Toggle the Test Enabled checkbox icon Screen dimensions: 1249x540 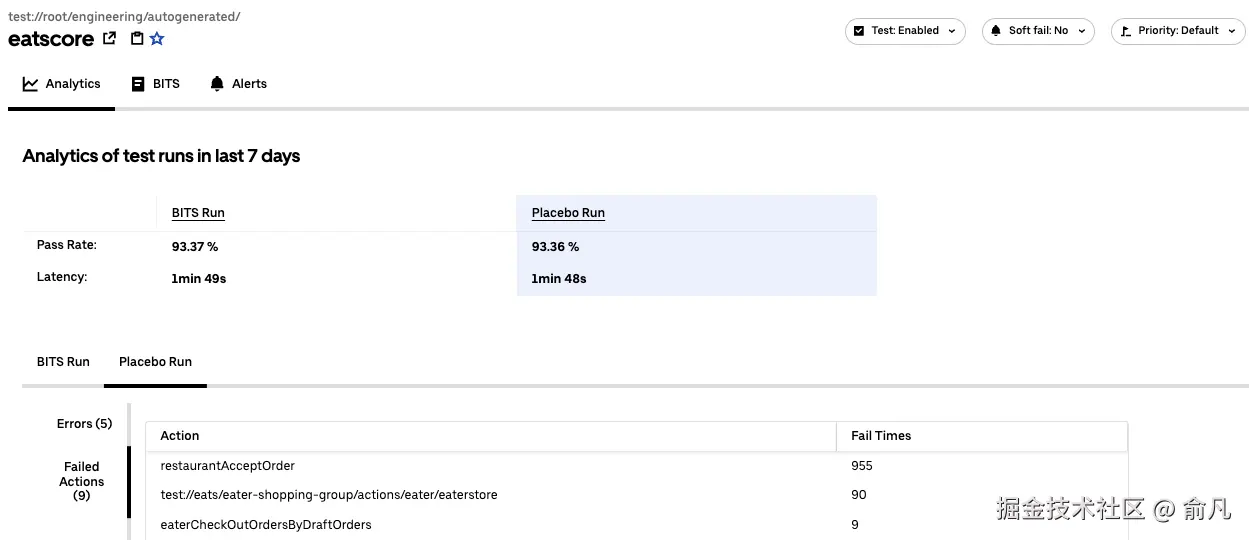[x=859, y=31]
